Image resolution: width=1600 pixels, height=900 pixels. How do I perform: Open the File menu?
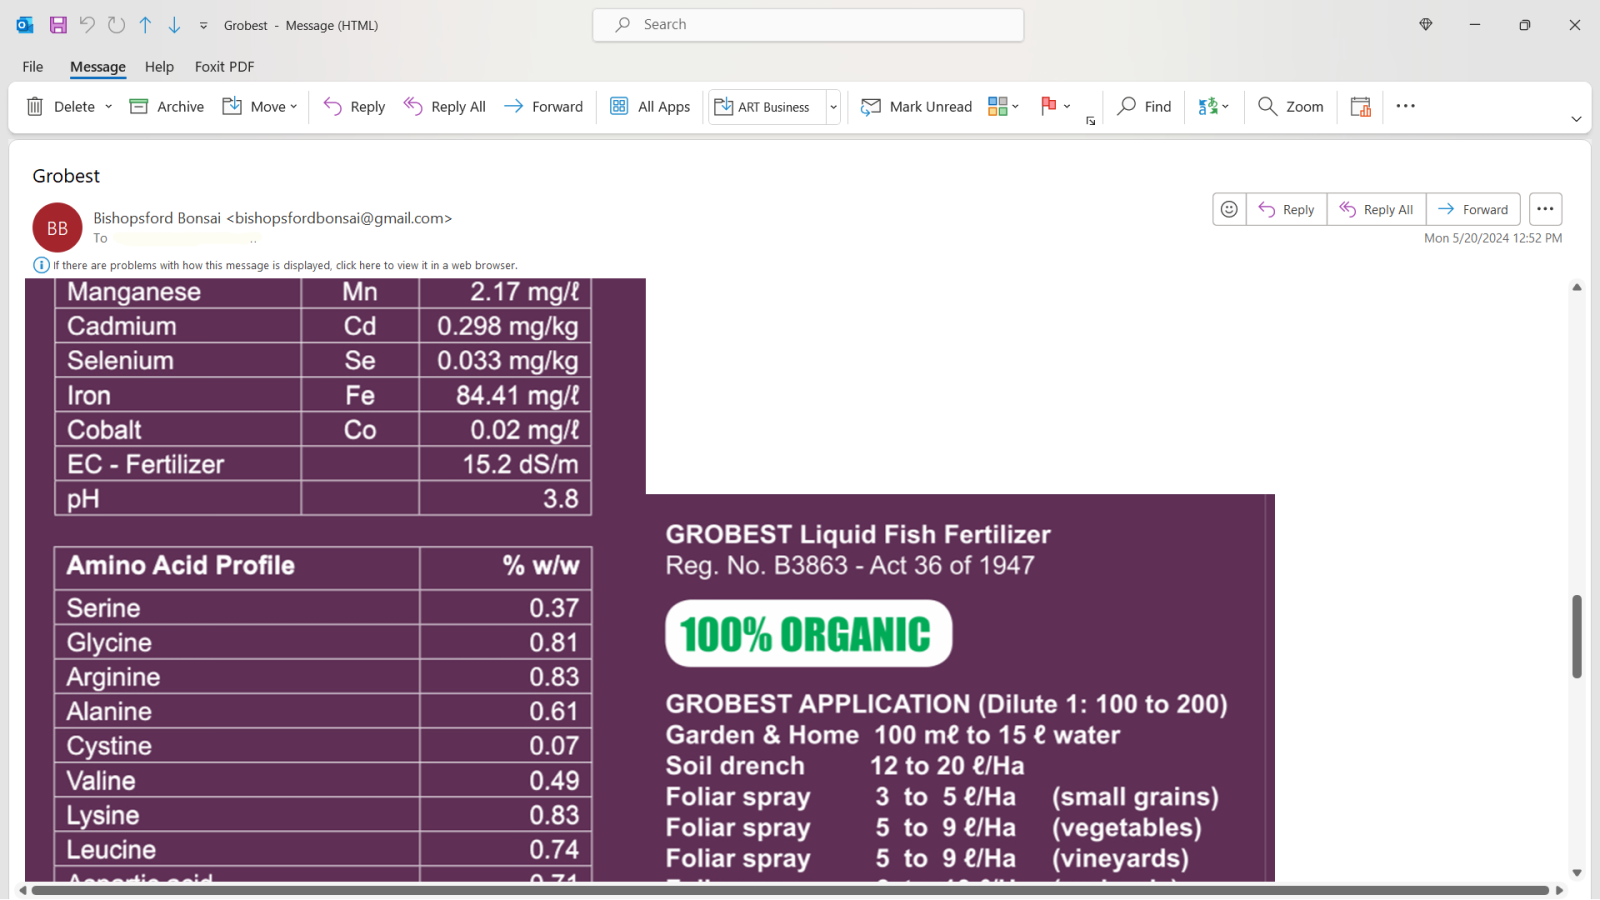tap(33, 67)
